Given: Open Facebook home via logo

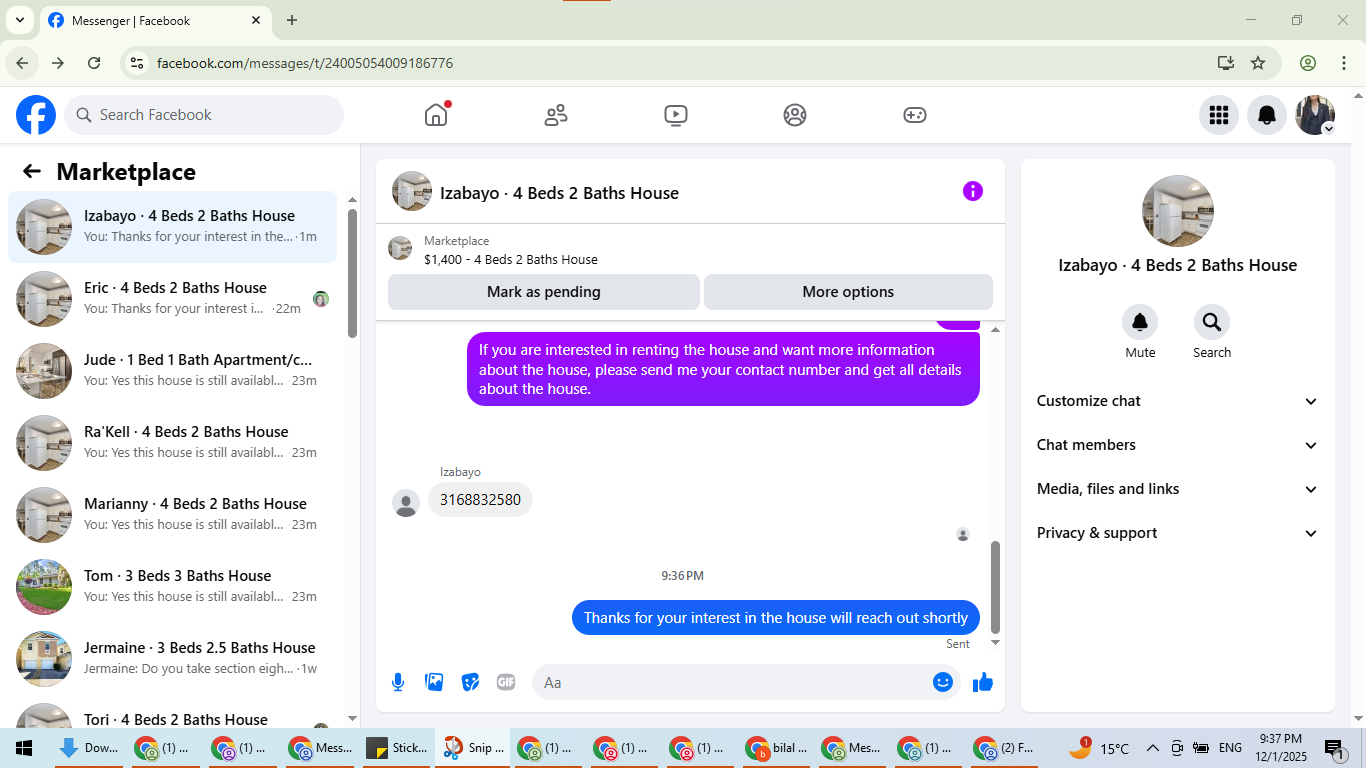Looking at the screenshot, I should click(x=36, y=115).
